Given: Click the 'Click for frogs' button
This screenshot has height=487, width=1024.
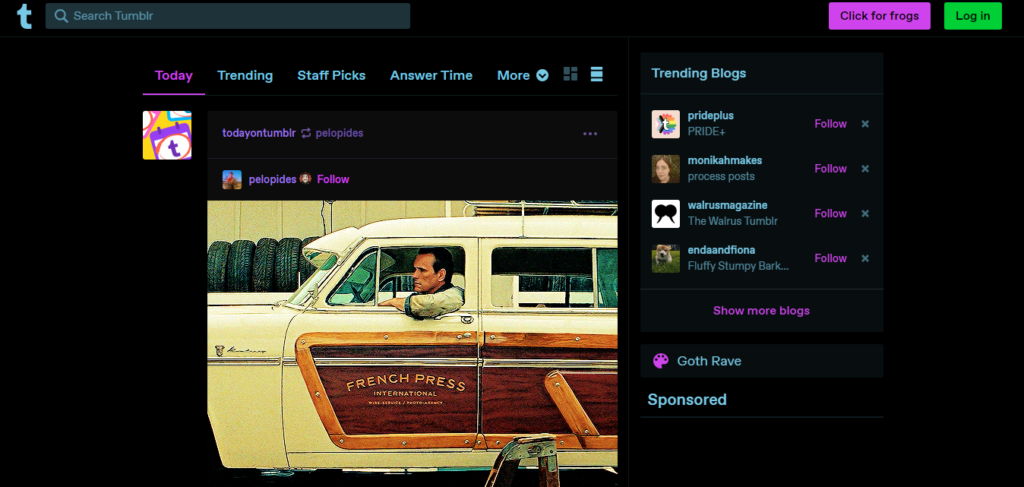Looking at the screenshot, I should (879, 16).
